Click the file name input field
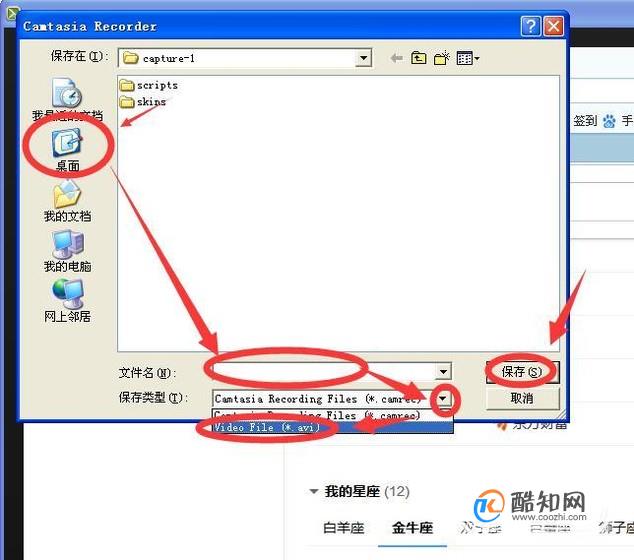634x560 pixels. tap(323, 371)
